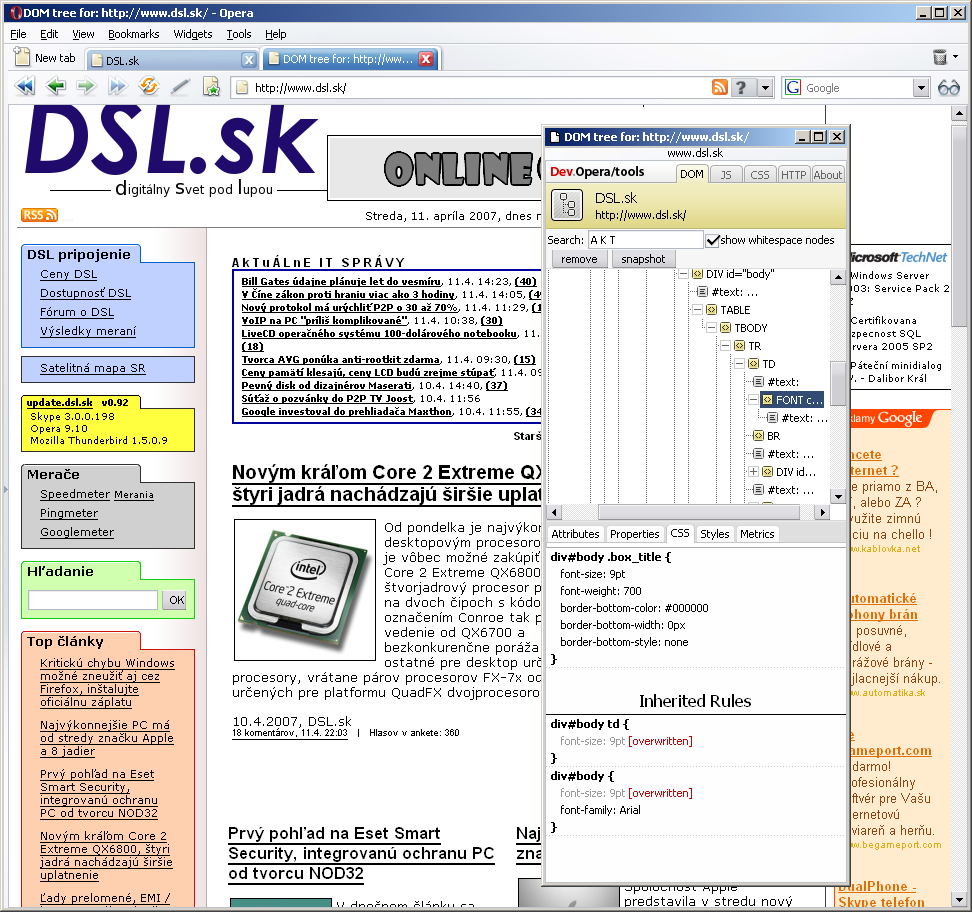Click the Opera logo in the title bar
The image size is (972, 912).
(15, 13)
